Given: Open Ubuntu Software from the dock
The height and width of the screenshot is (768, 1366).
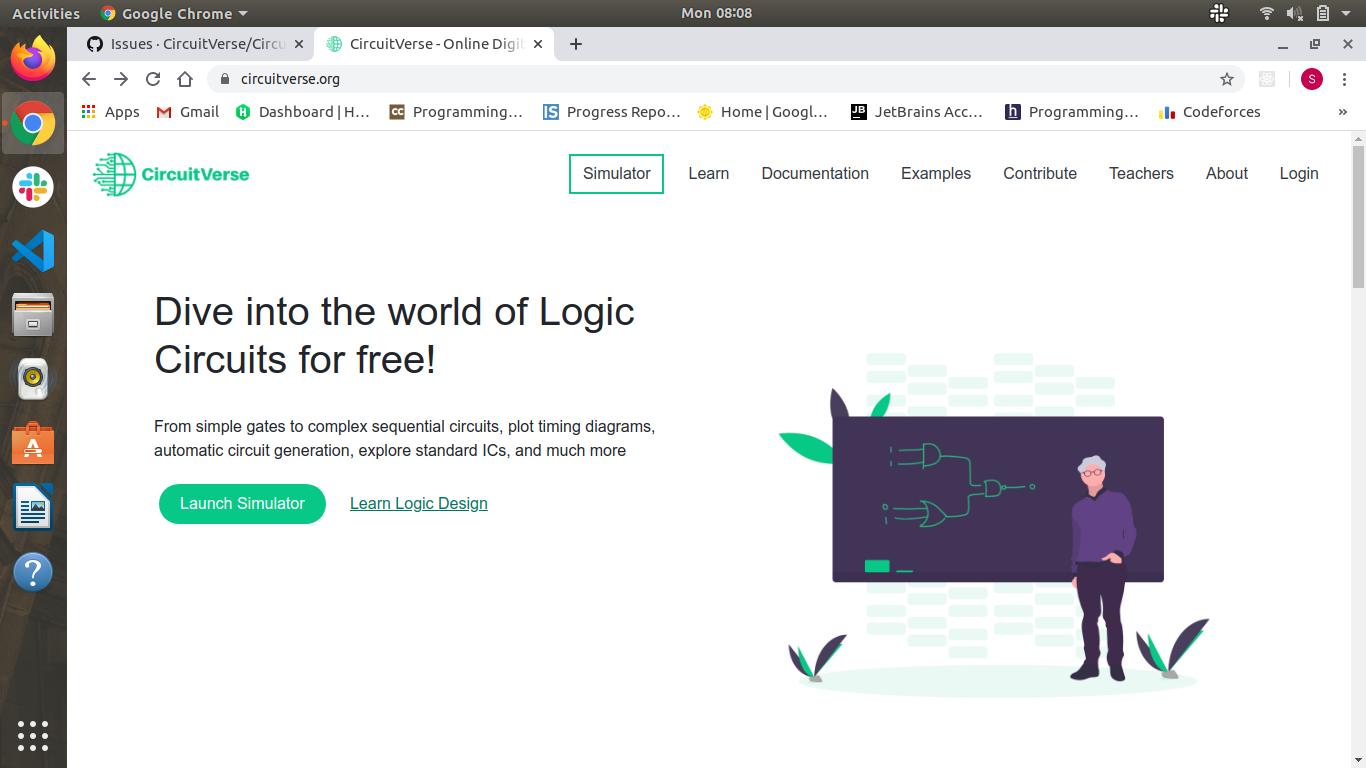Looking at the screenshot, I should pyautogui.click(x=33, y=443).
